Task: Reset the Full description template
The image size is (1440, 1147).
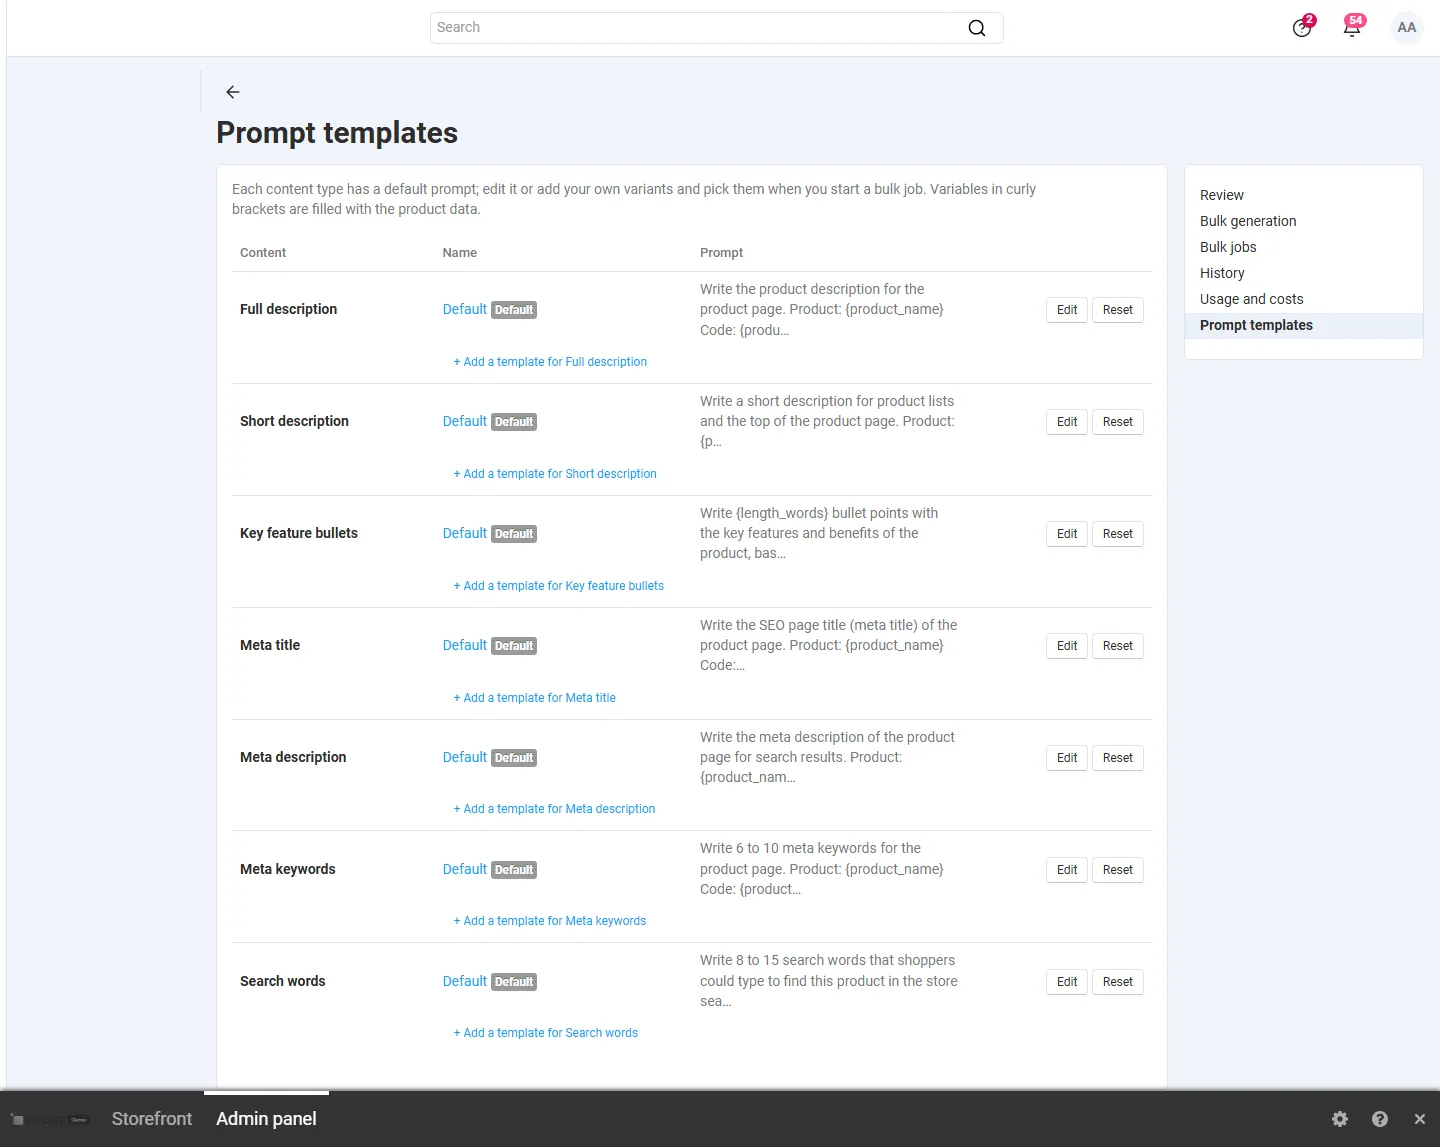Action: pos(1118,310)
